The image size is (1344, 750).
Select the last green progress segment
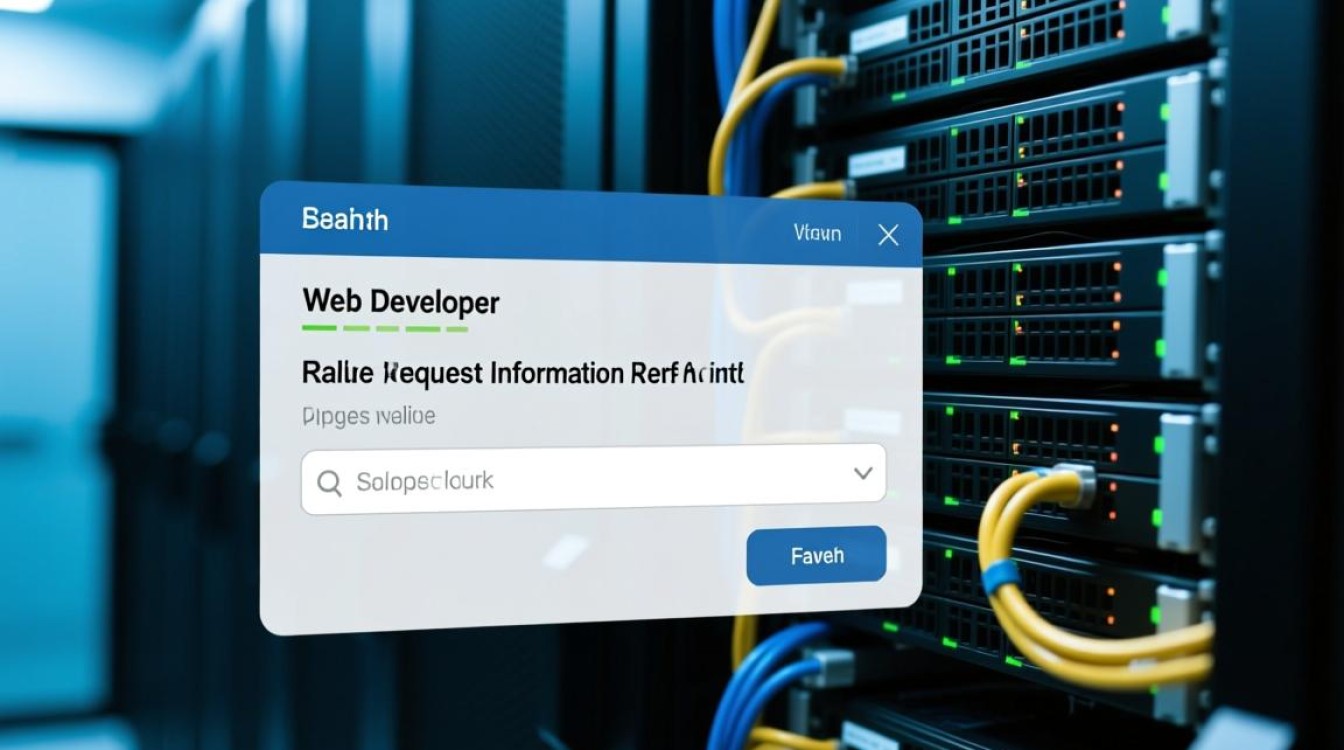[456, 328]
